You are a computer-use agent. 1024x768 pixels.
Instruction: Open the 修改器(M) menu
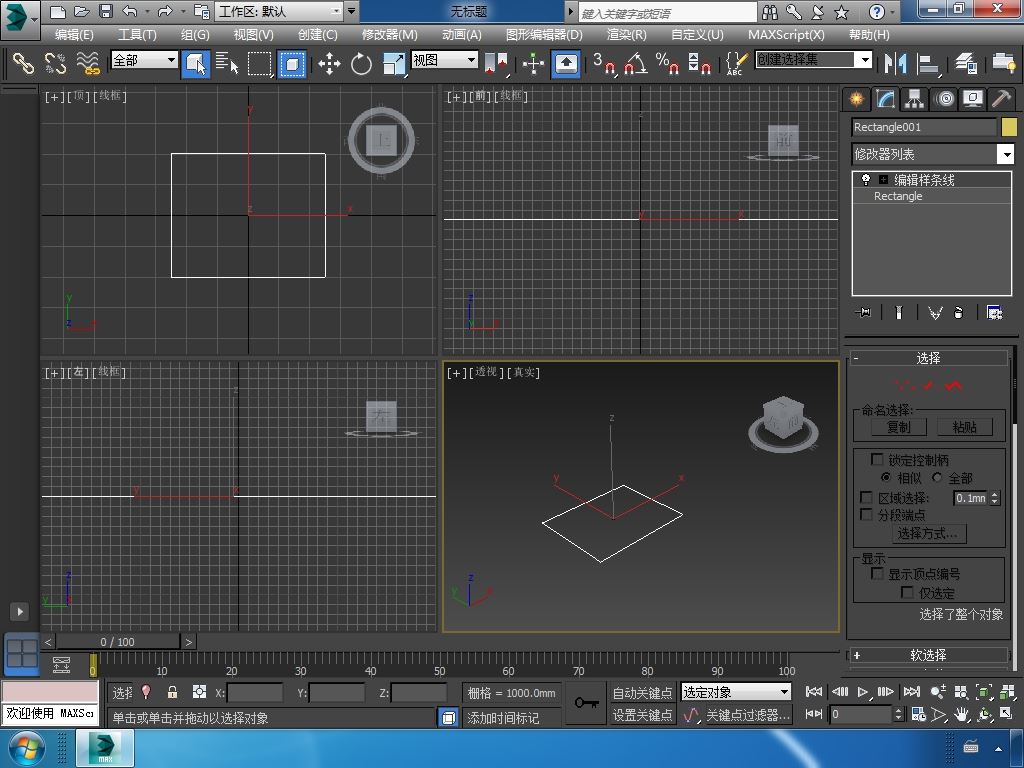pos(389,34)
